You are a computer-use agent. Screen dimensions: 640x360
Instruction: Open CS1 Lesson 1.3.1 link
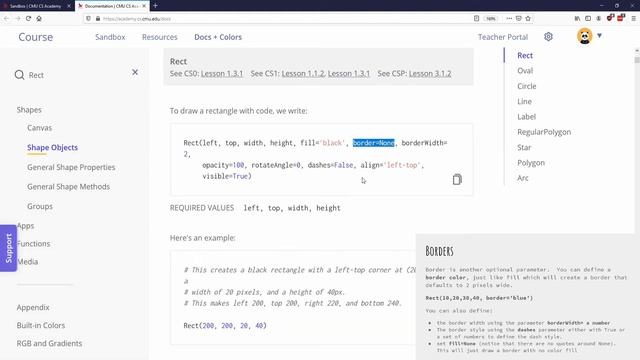[349, 73]
